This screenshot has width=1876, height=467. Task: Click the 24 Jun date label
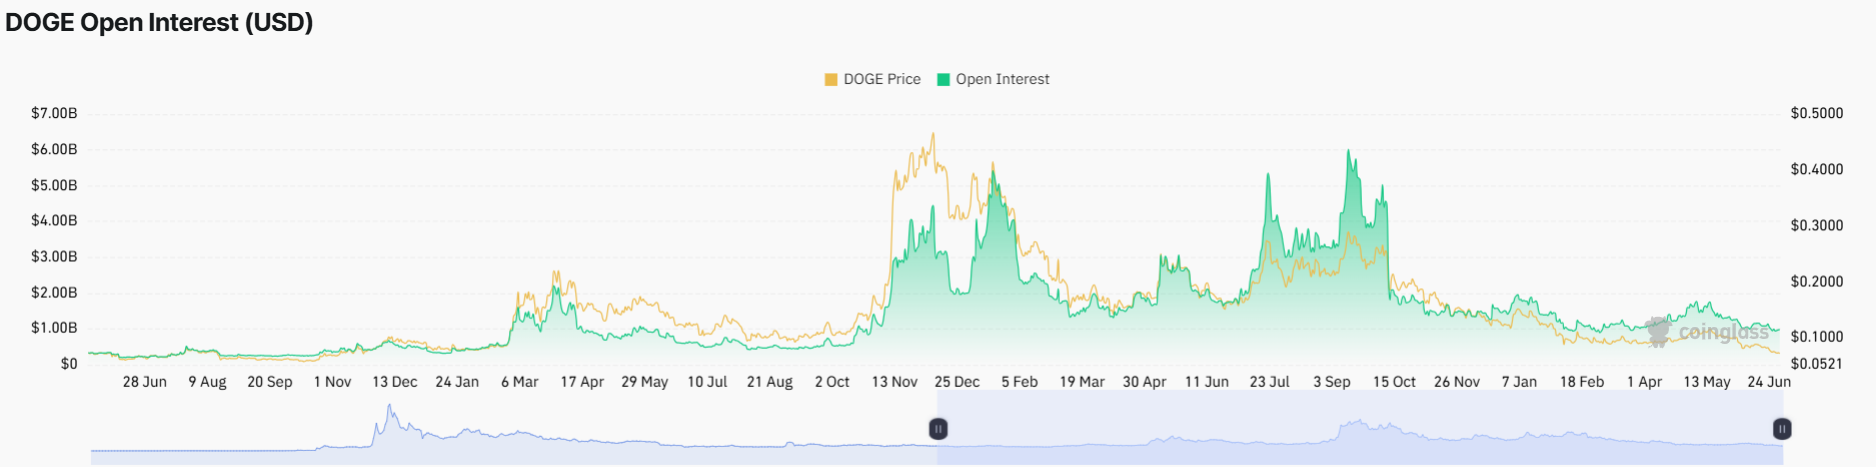1769,382
